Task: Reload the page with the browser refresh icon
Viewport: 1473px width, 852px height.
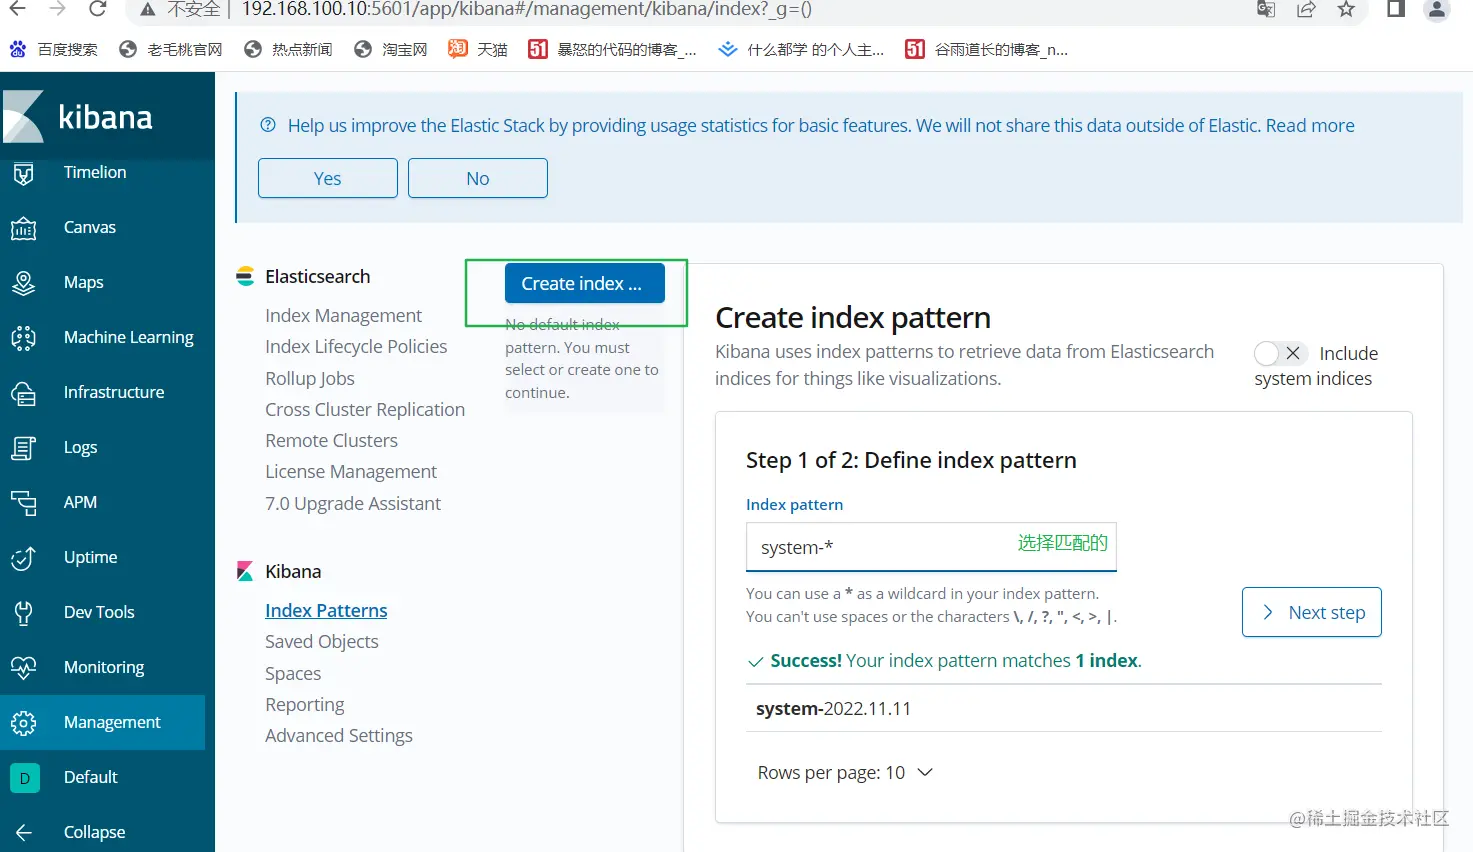Action: [97, 9]
